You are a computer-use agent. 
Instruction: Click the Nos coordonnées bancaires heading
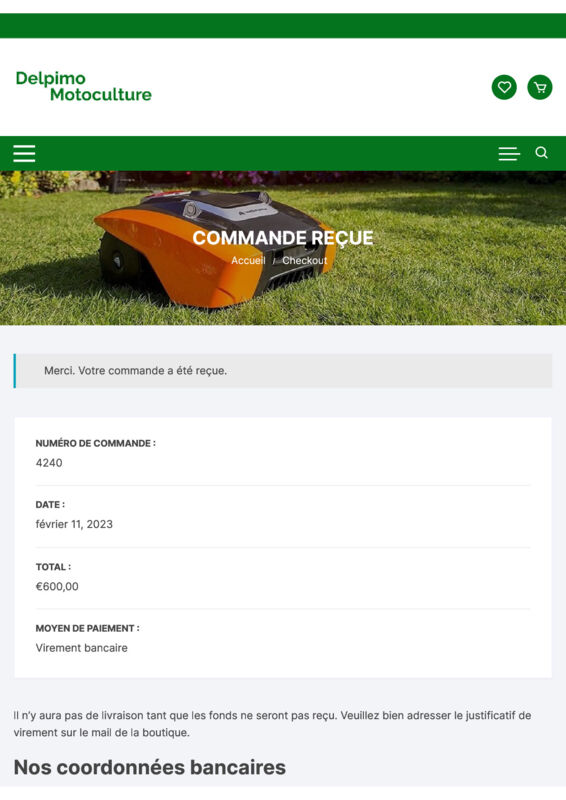150,767
